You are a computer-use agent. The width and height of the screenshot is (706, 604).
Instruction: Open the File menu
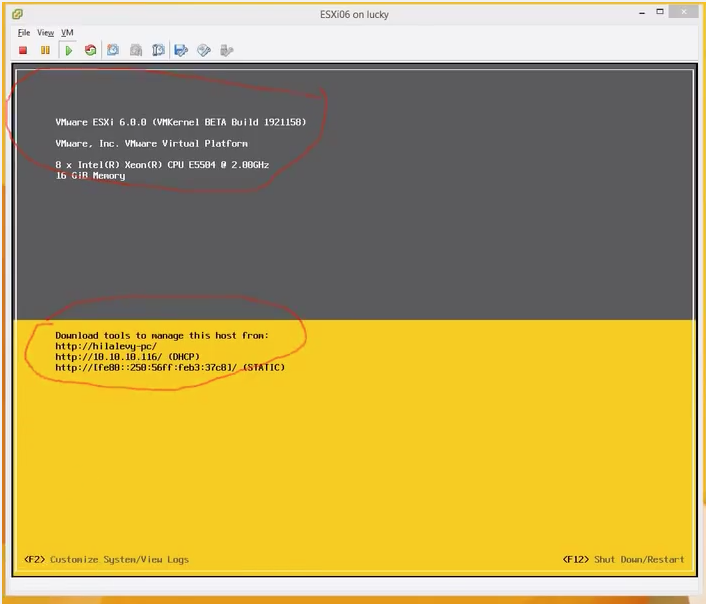point(24,32)
